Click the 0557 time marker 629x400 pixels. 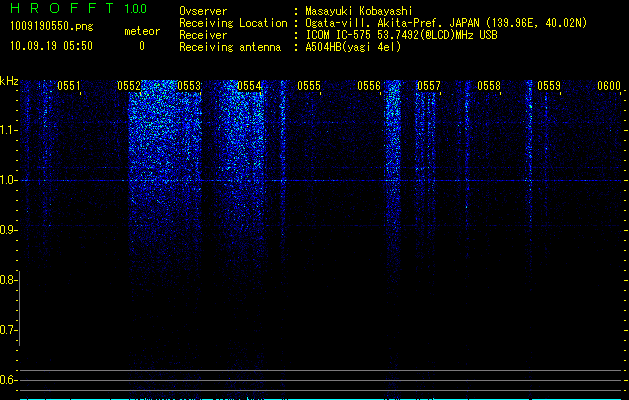click(x=429, y=86)
